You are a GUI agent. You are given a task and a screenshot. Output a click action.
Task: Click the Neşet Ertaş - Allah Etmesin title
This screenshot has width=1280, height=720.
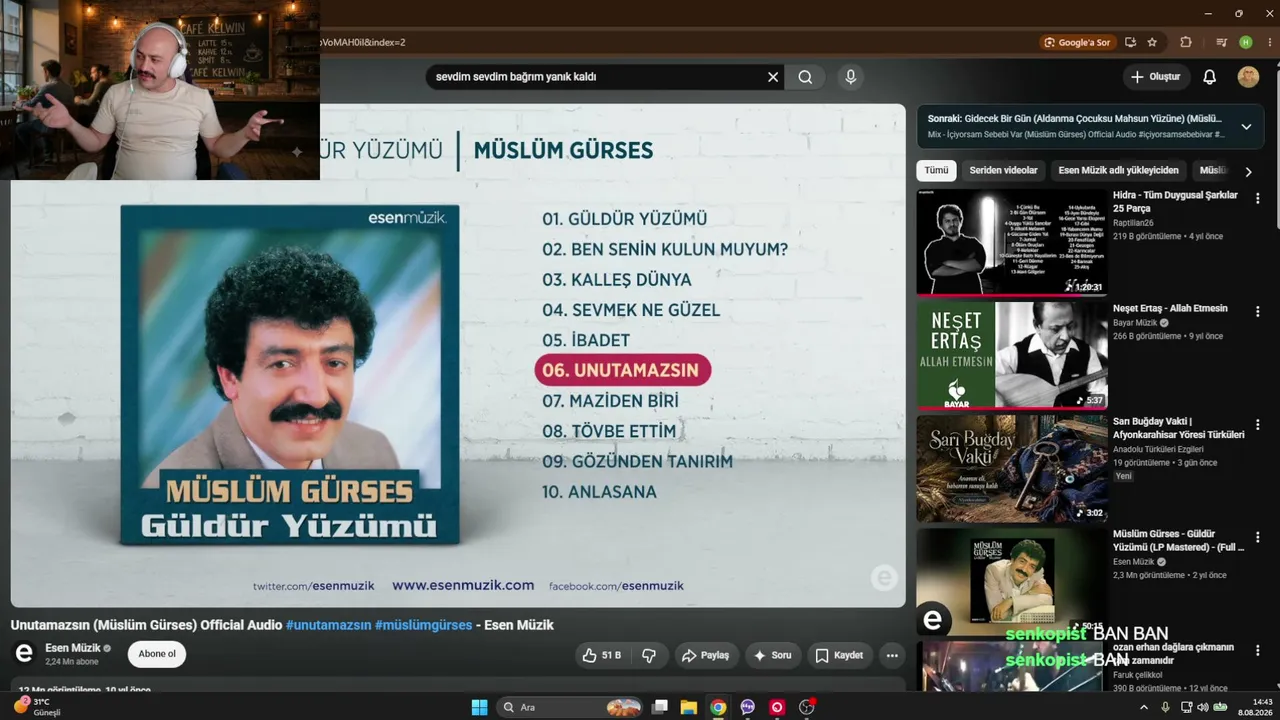(1170, 308)
